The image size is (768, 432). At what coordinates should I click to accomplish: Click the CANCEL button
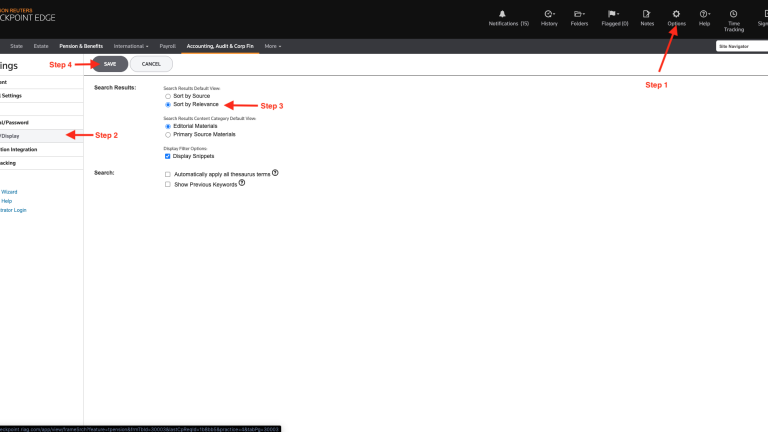pos(151,64)
